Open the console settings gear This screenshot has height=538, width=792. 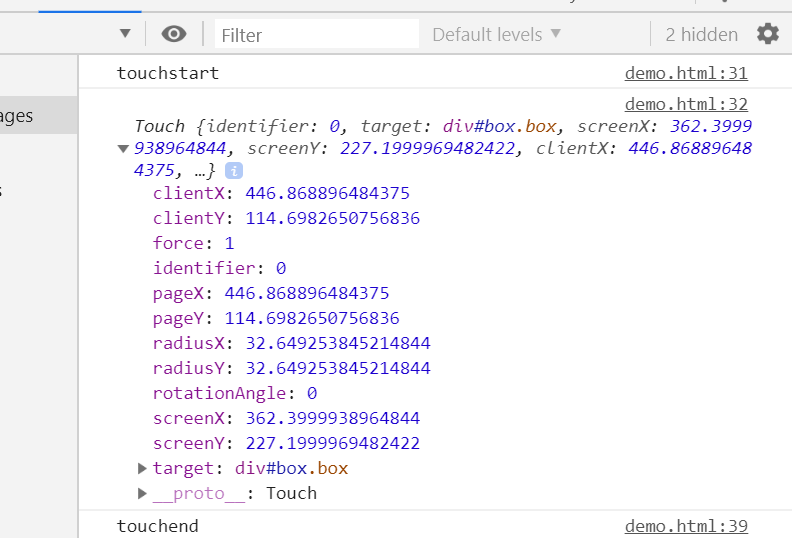767,34
